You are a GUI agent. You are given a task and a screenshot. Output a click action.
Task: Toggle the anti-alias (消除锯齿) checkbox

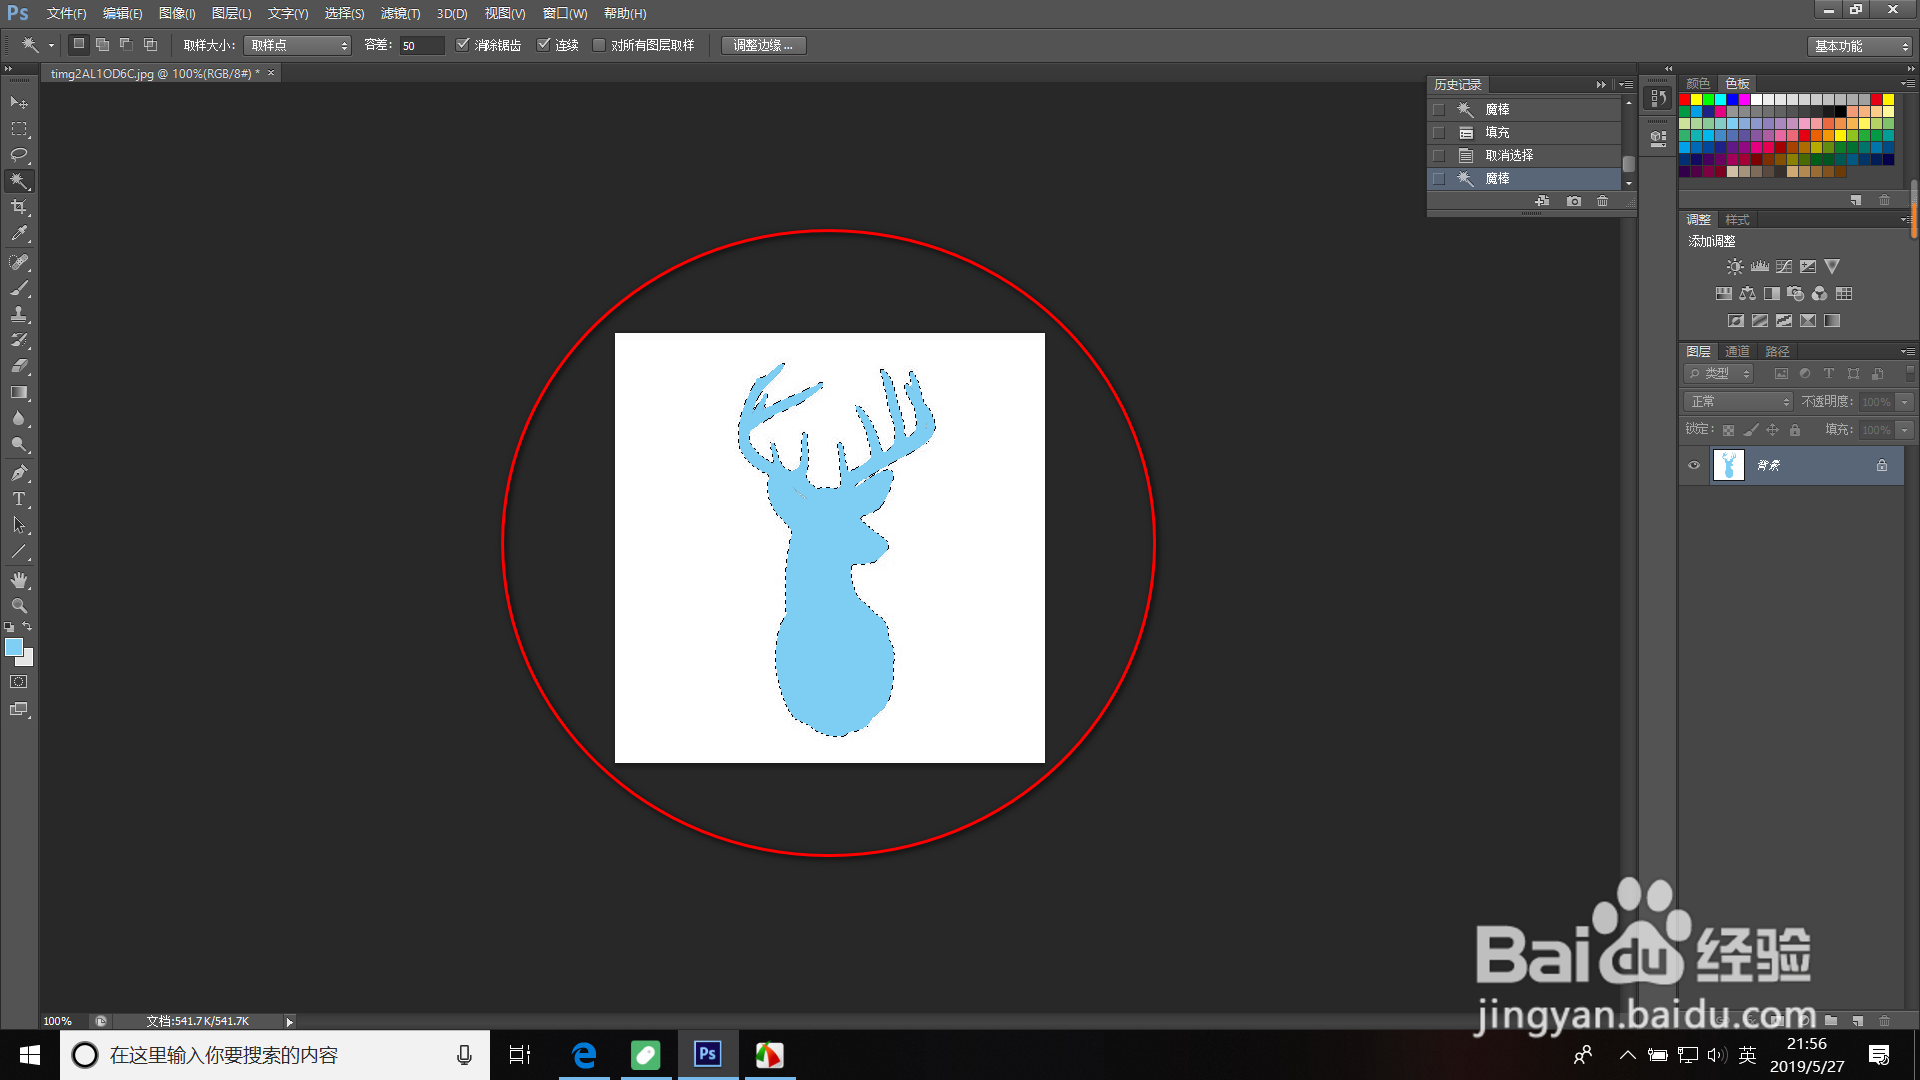pyautogui.click(x=462, y=45)
